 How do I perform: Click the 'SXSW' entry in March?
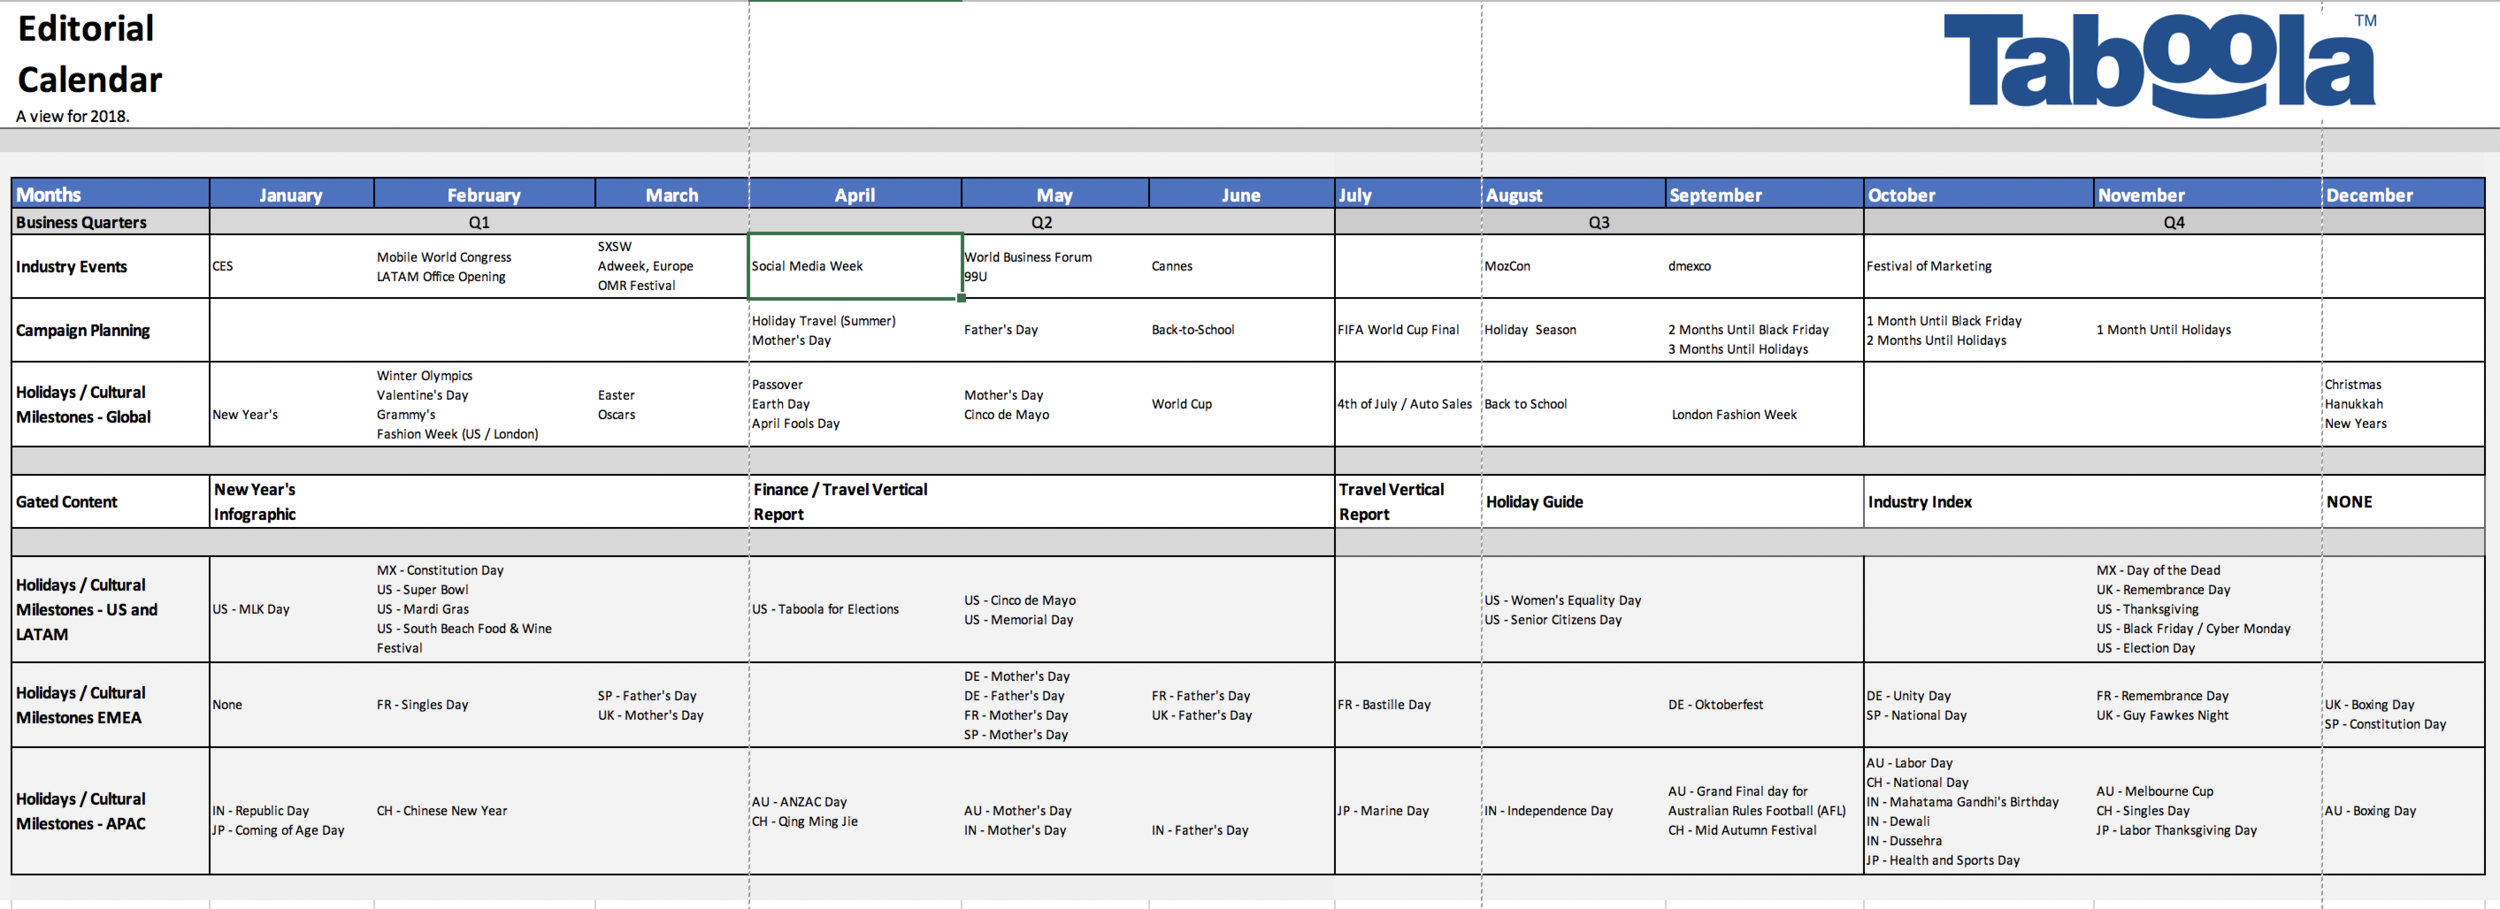(615, 246)
